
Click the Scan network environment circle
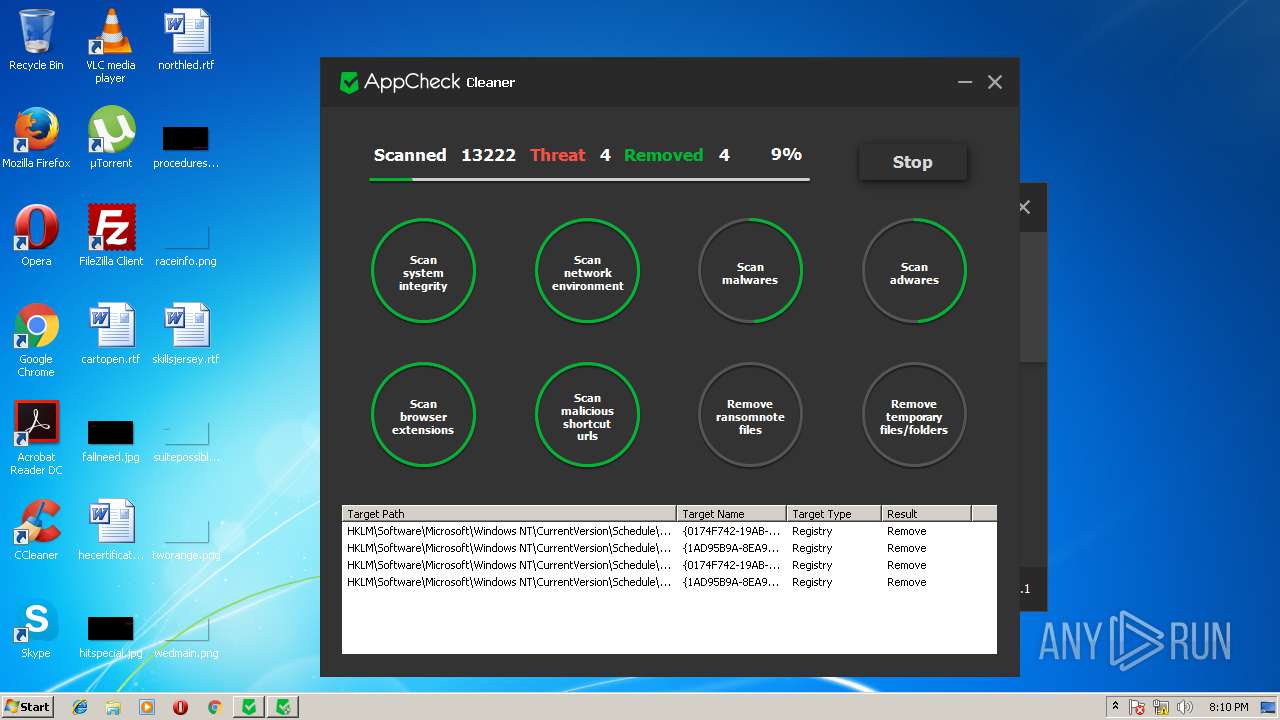(587, 272)
